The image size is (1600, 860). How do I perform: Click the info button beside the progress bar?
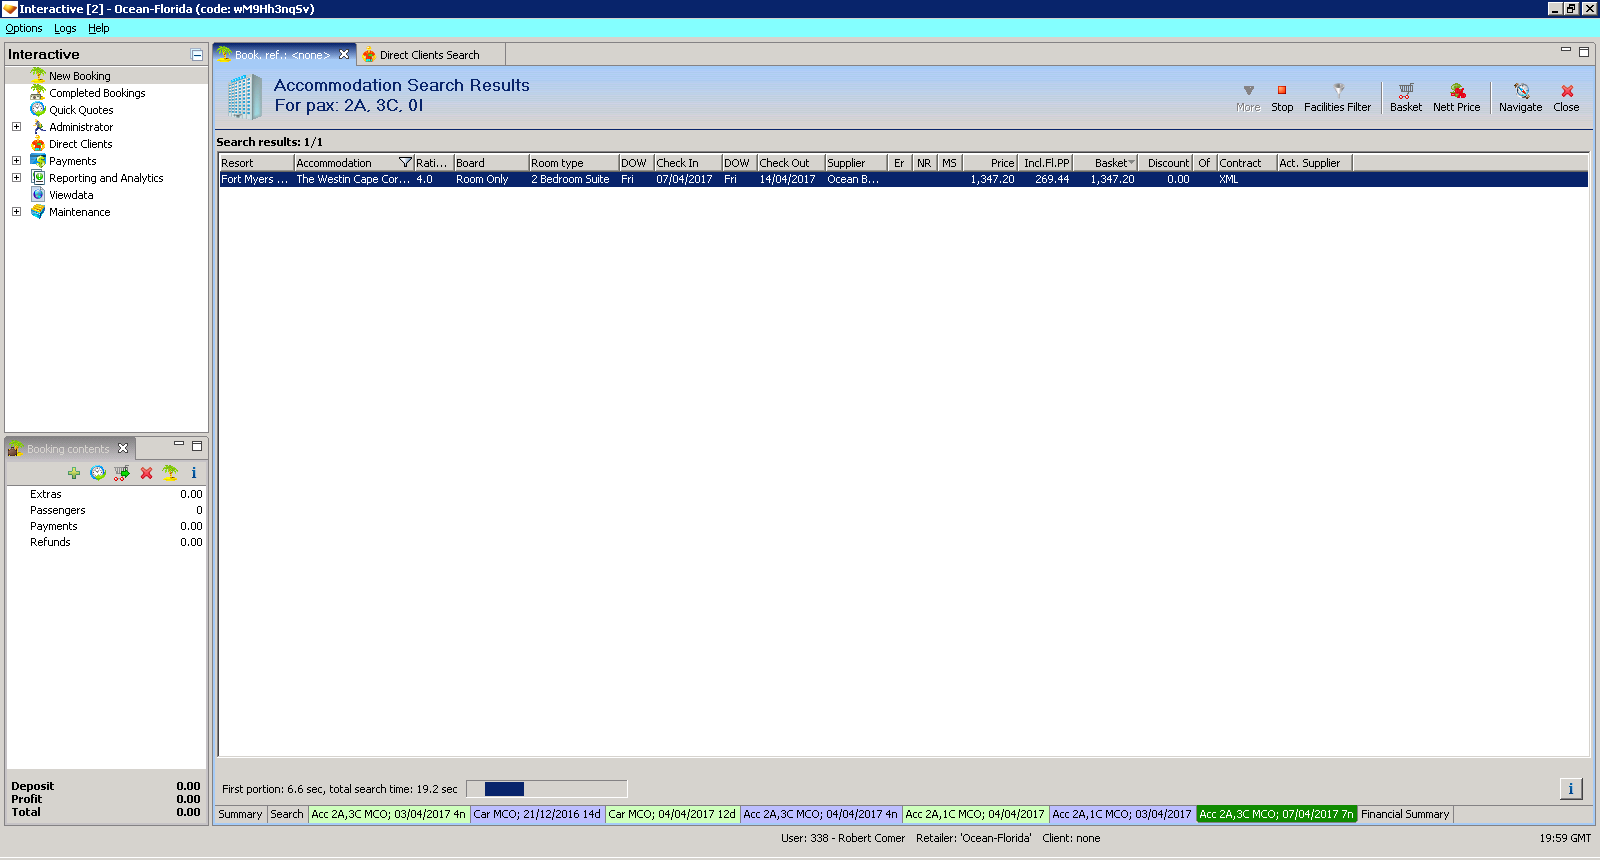[x=1571, y=789]
